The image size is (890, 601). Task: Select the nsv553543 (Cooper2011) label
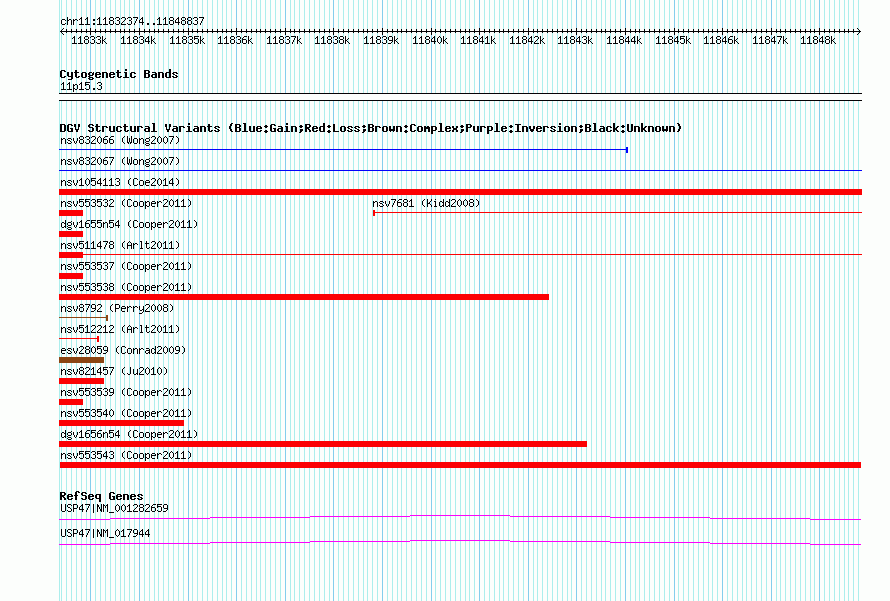pos(126,455)
